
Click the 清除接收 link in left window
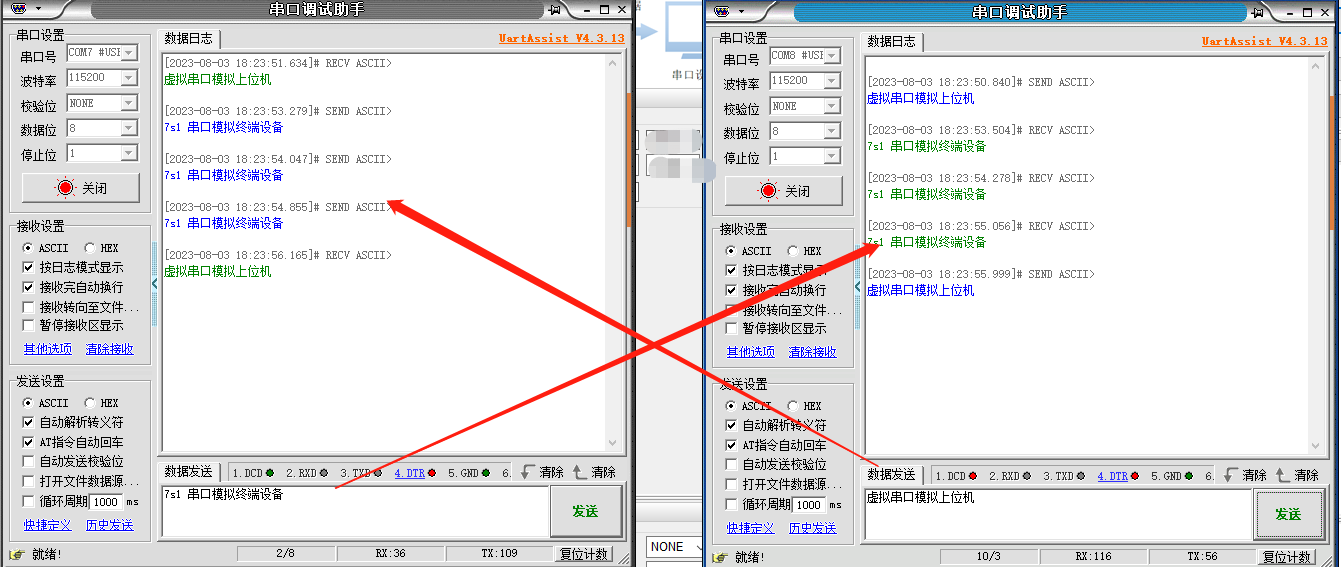109,349
